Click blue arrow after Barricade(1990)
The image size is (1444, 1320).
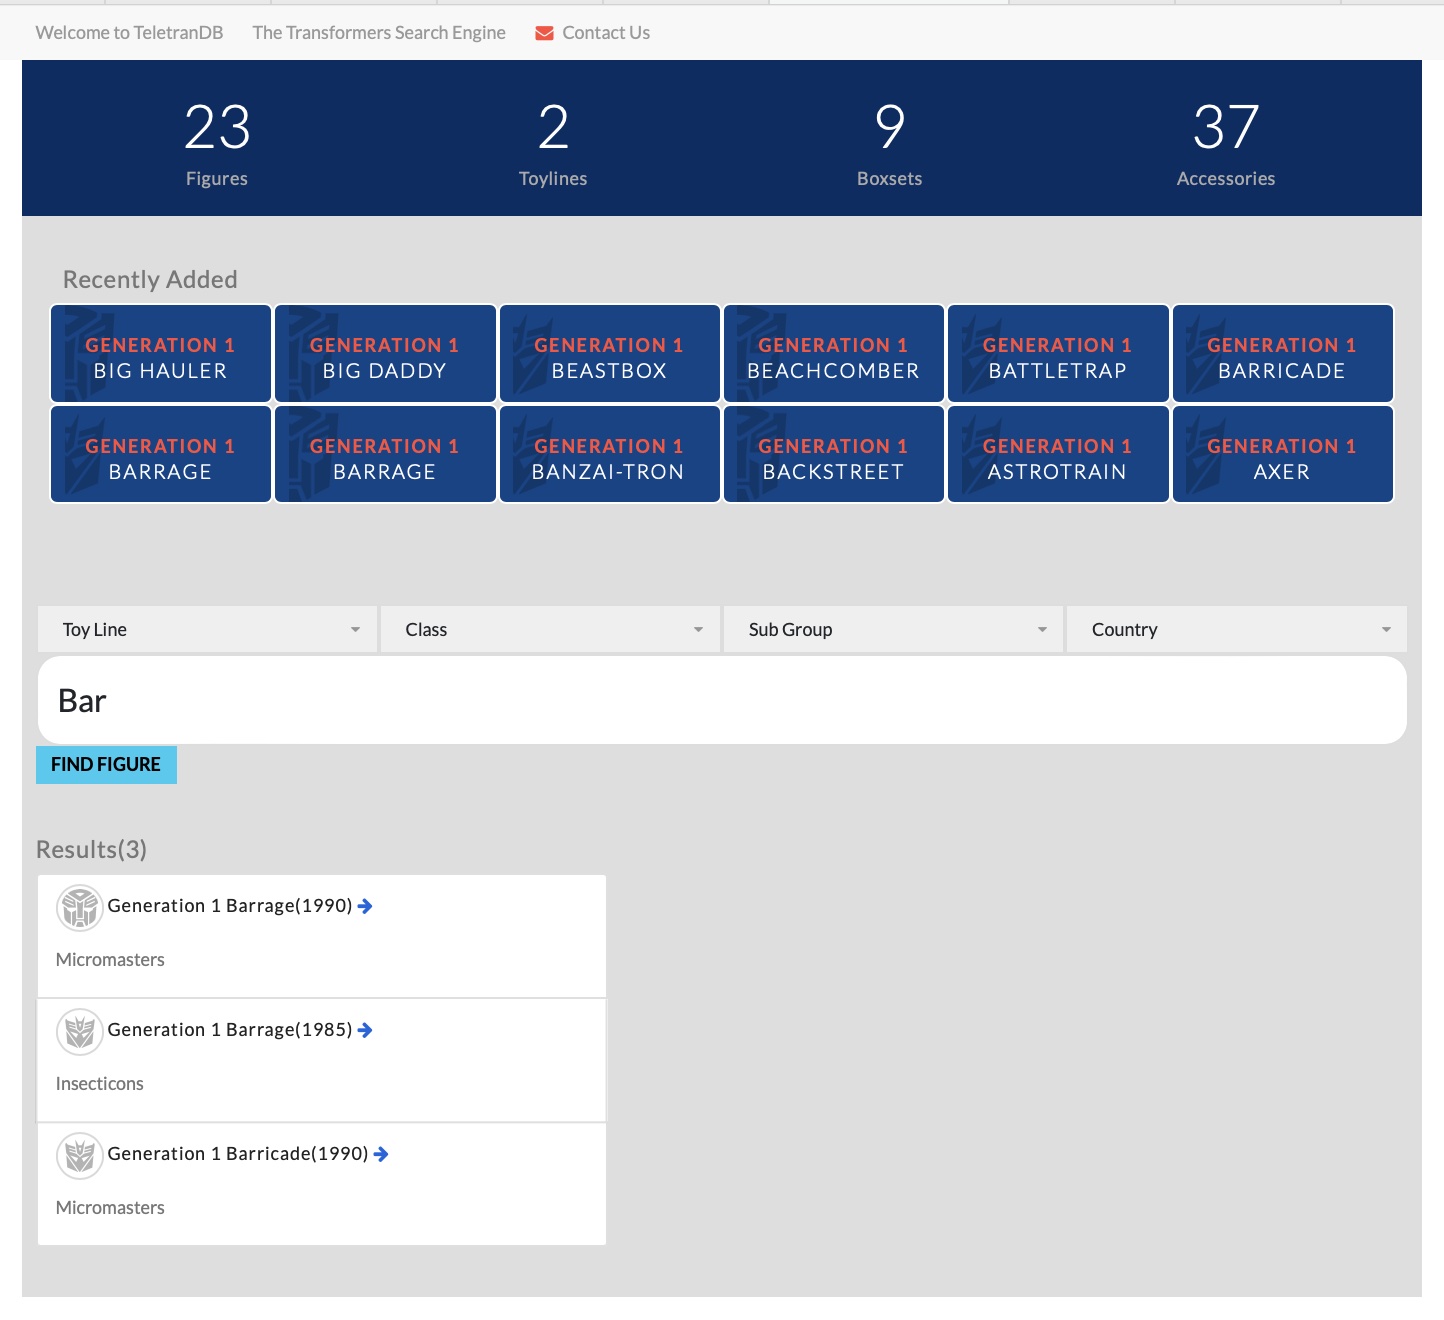point(381,1154)
